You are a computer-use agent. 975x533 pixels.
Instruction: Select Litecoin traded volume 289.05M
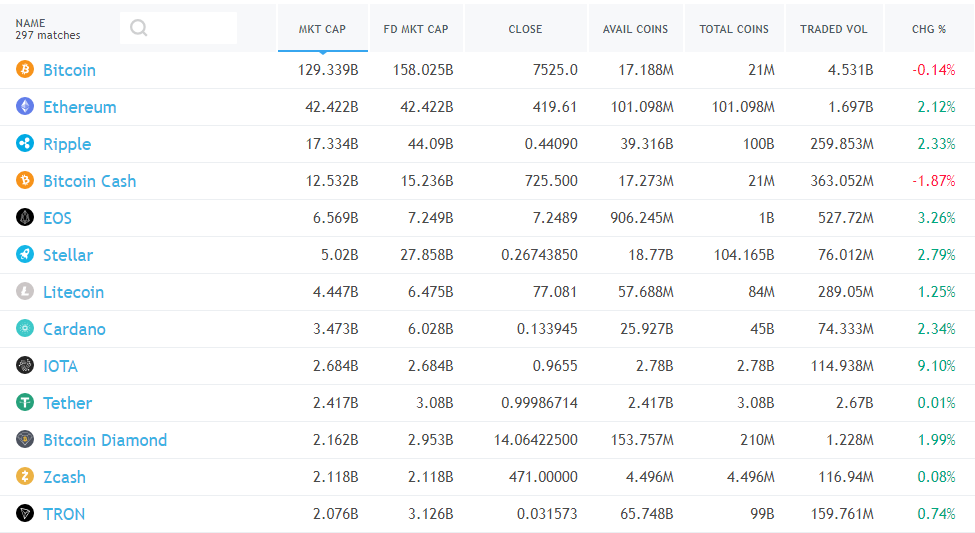[846, 292]
